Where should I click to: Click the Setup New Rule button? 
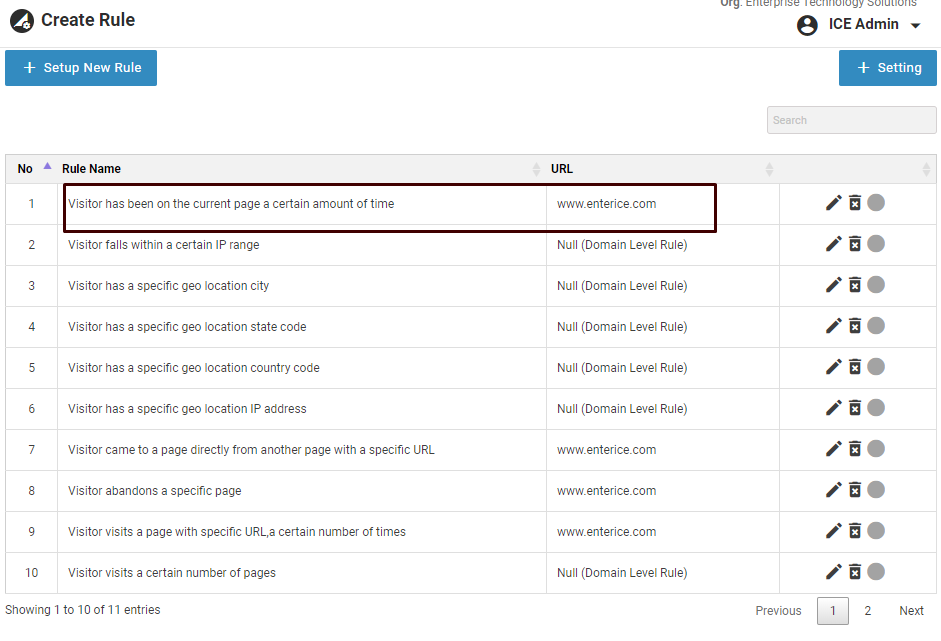click(81, 68)
